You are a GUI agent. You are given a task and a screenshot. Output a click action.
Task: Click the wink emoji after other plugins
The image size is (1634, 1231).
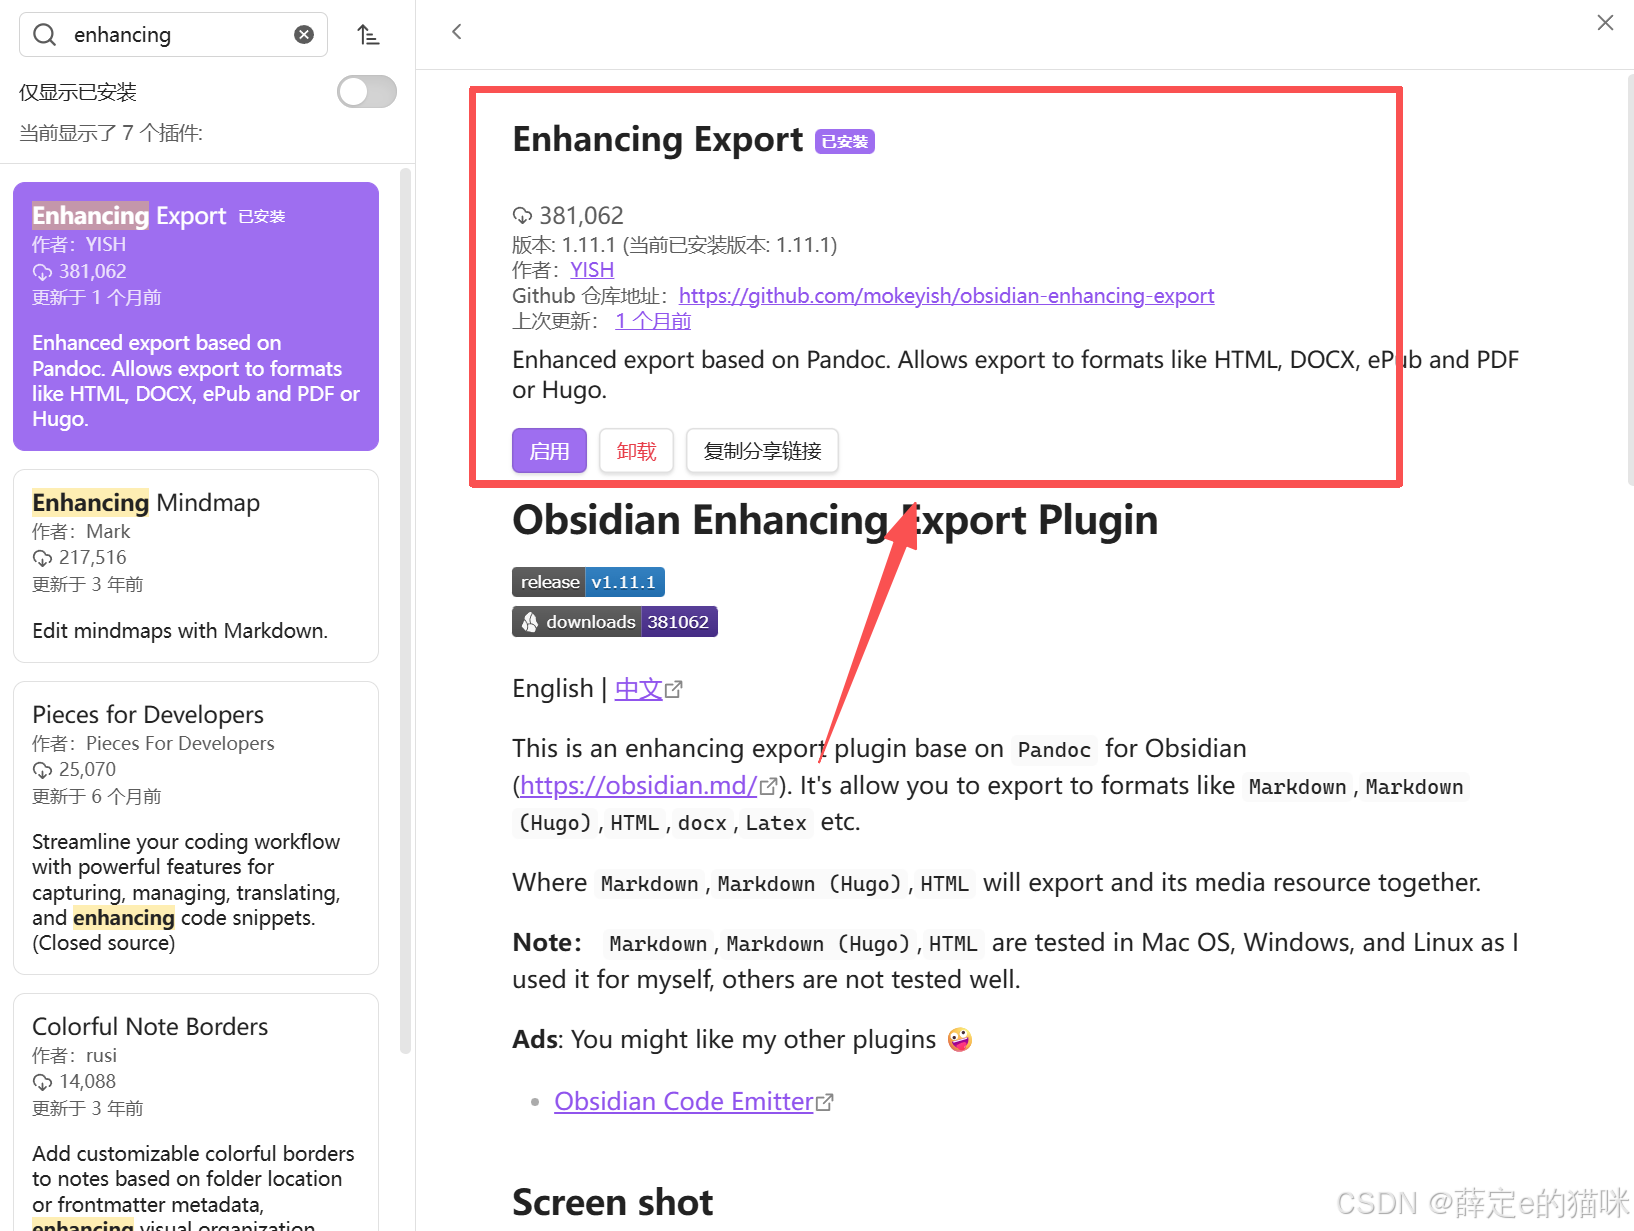(959, 1040)
